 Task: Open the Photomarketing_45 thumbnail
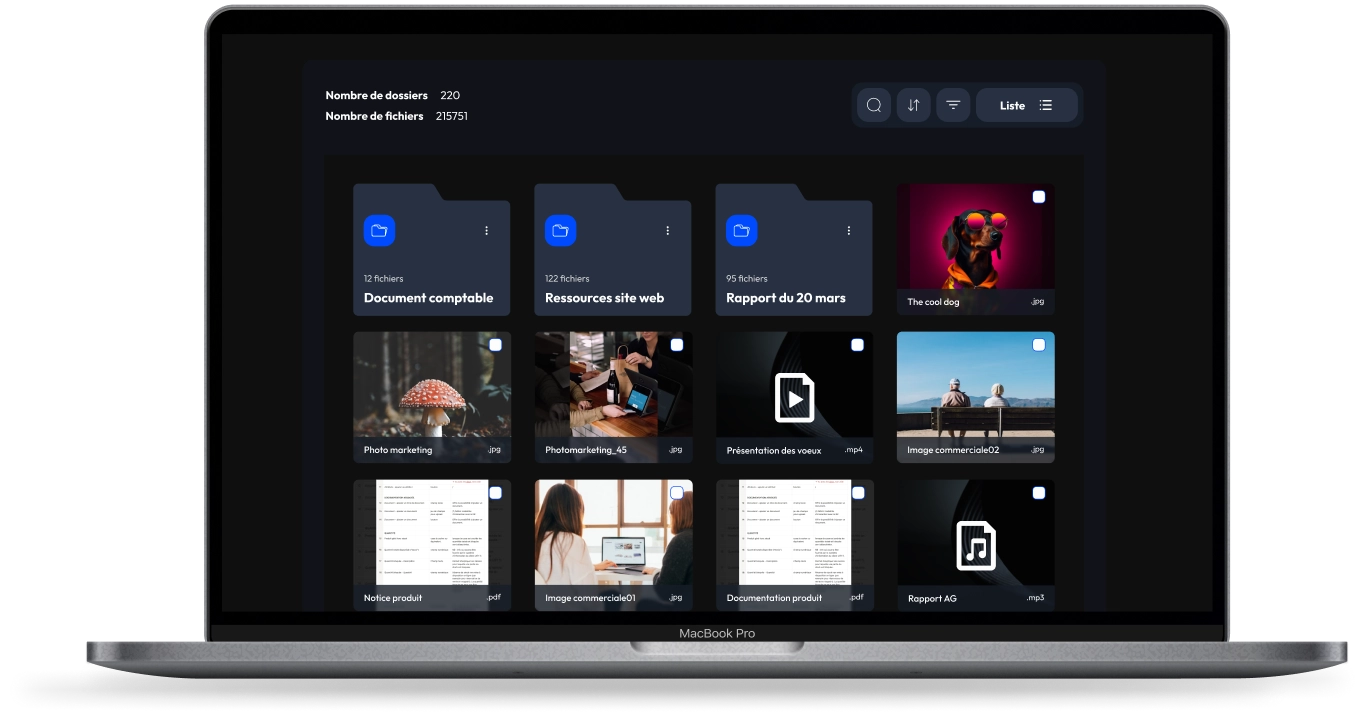pos(613,385)
